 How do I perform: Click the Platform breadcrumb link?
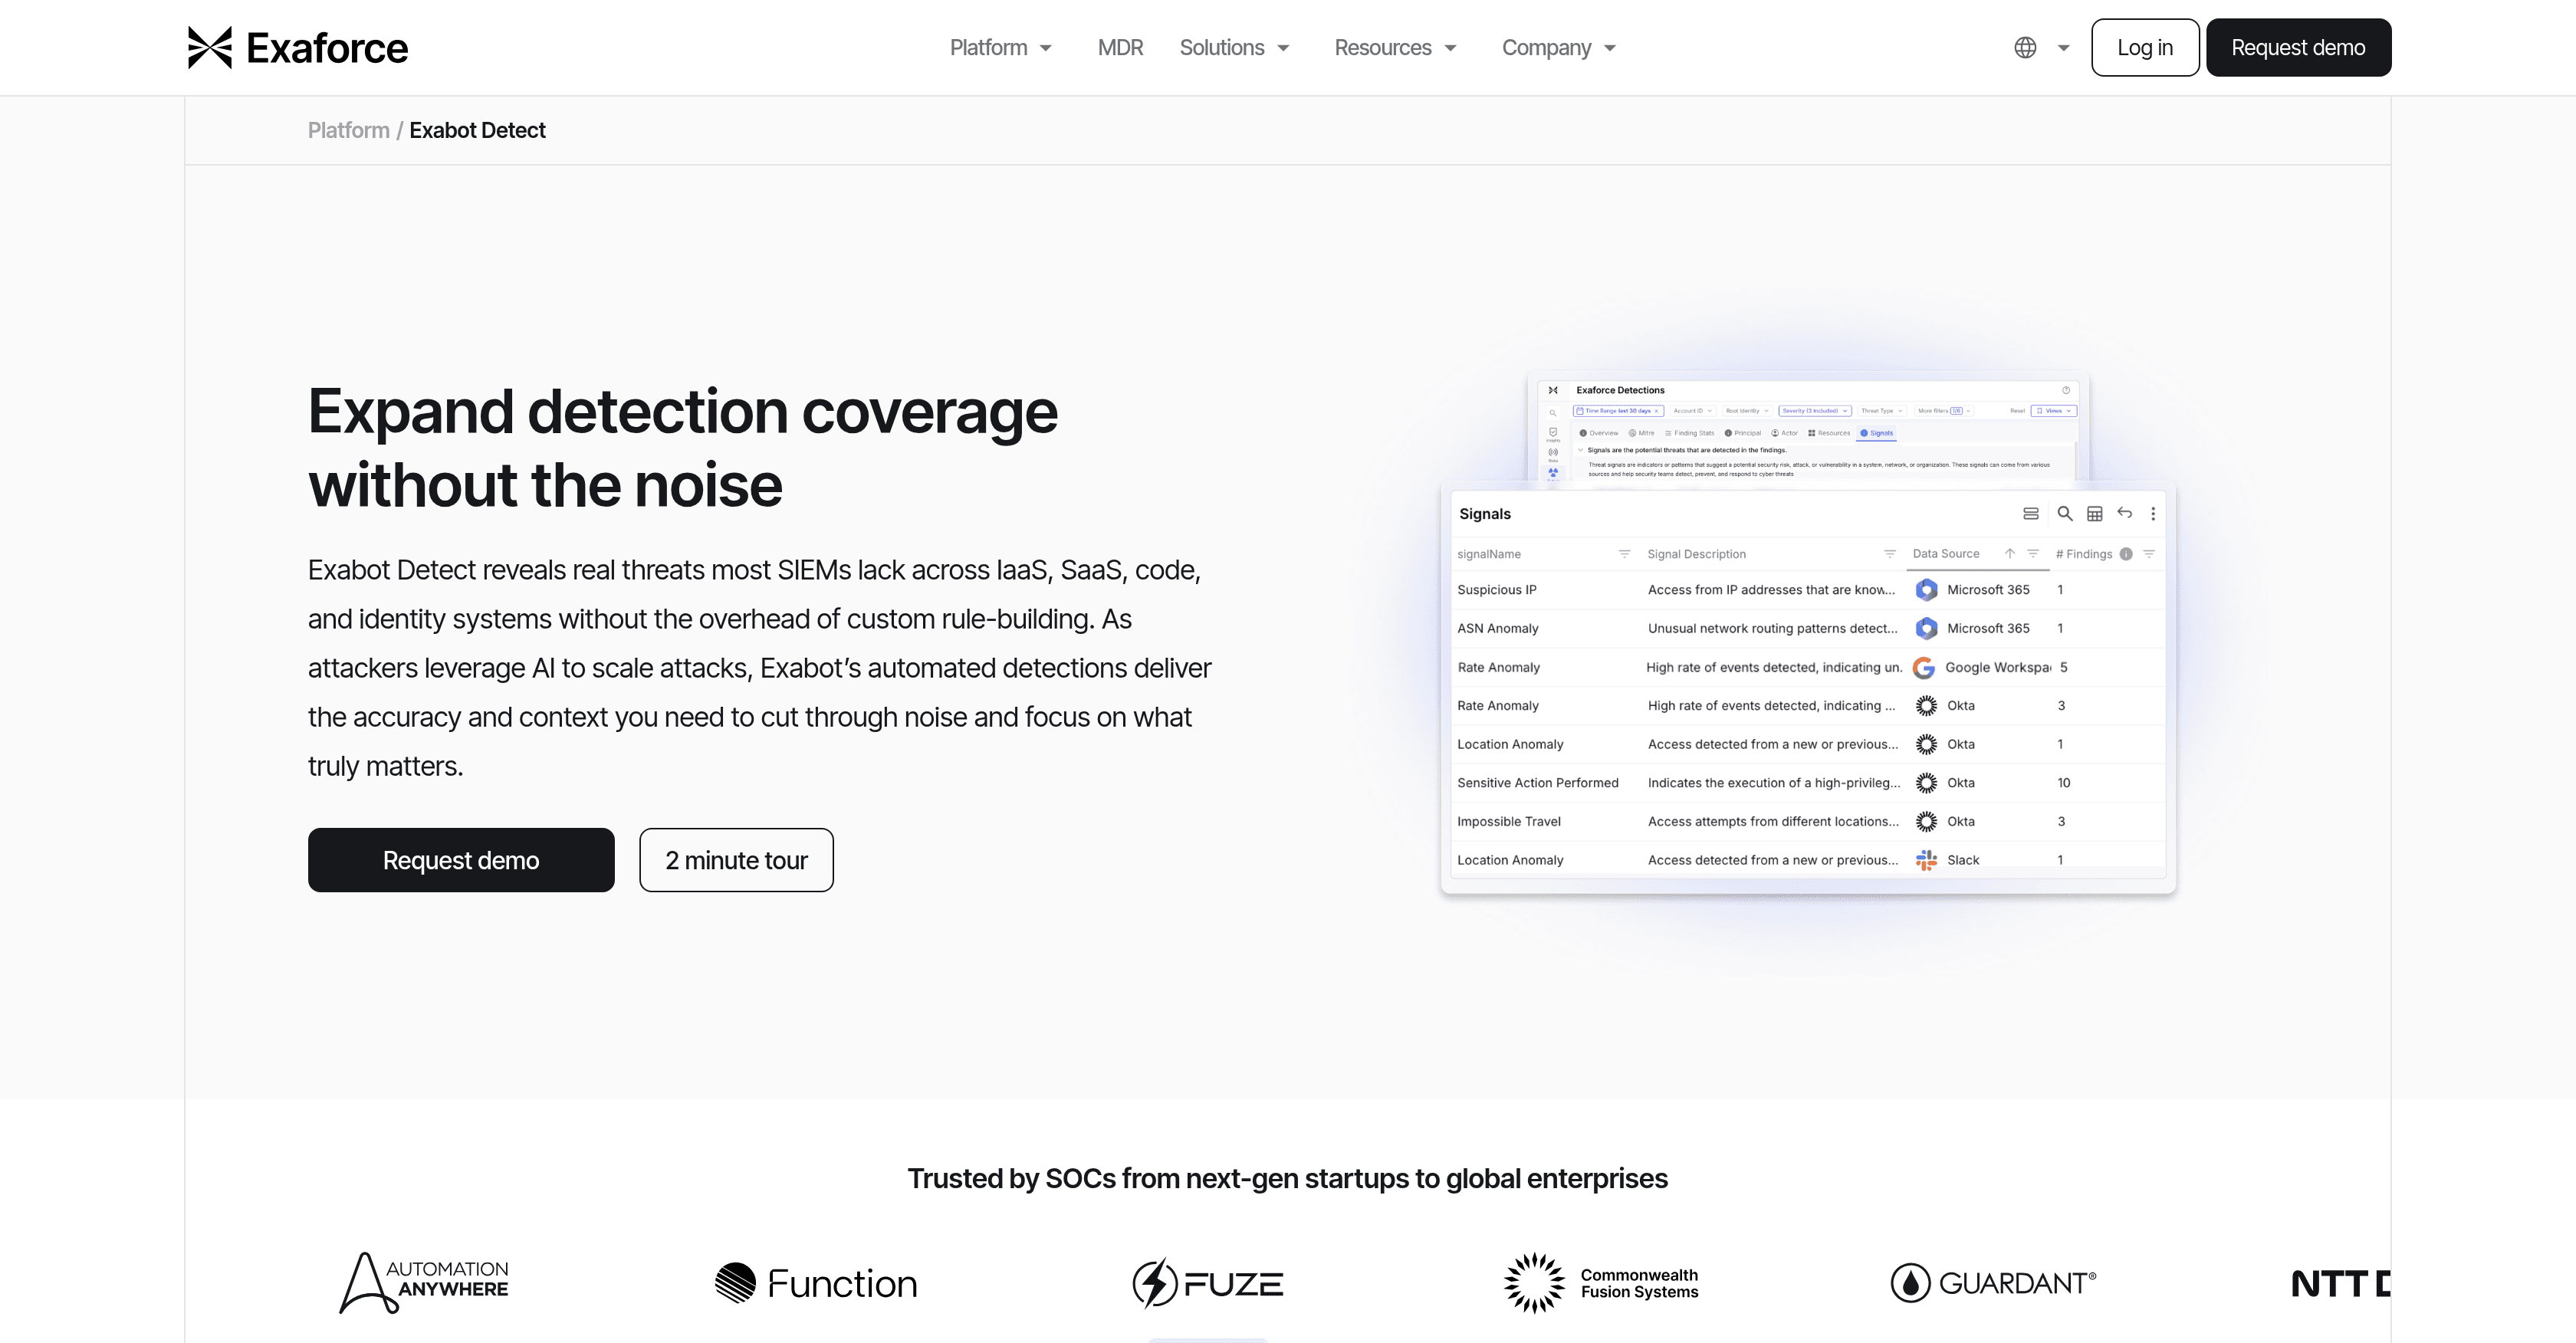348,130
